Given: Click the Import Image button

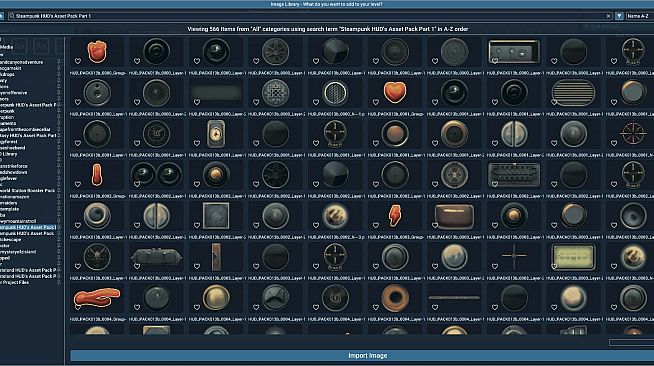Looking at the screenshot, I should click(x=367, y=356).
